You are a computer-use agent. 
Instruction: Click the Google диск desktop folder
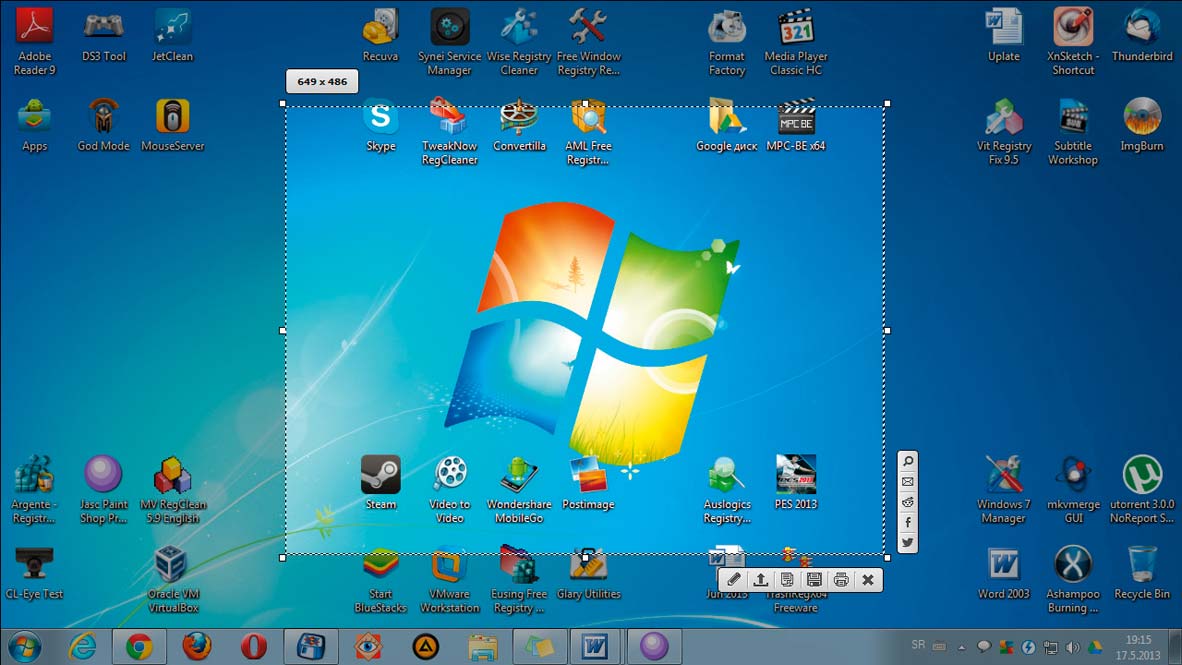pos(727,125)
